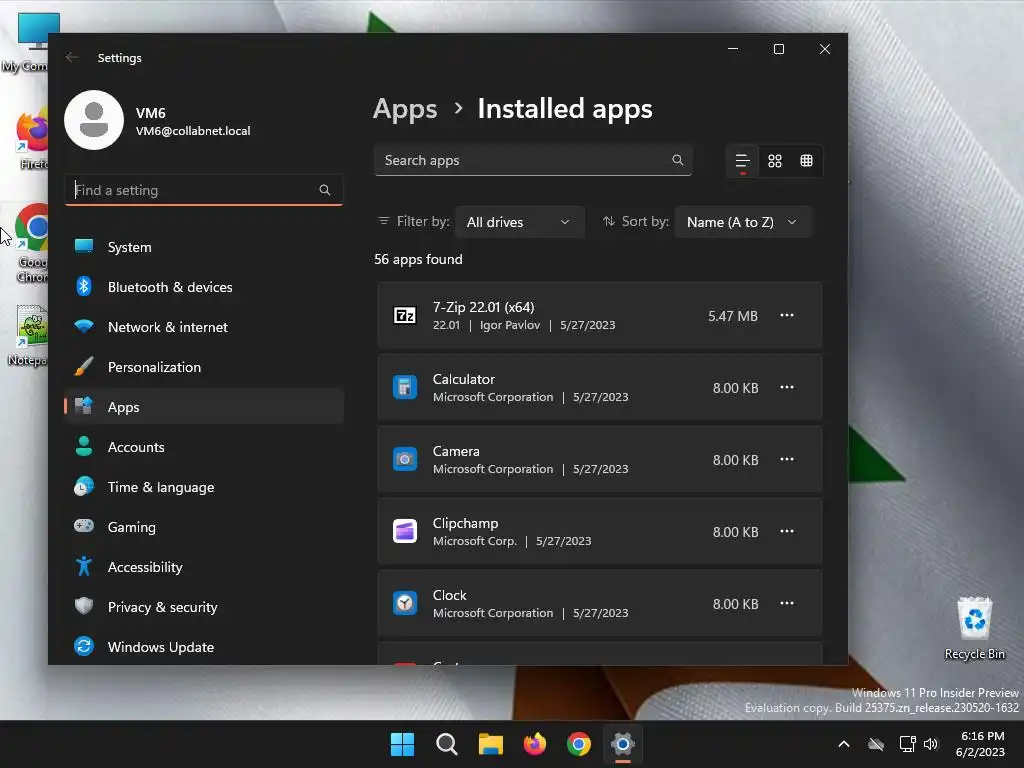Open the Windows Start menu

[402, 744]
